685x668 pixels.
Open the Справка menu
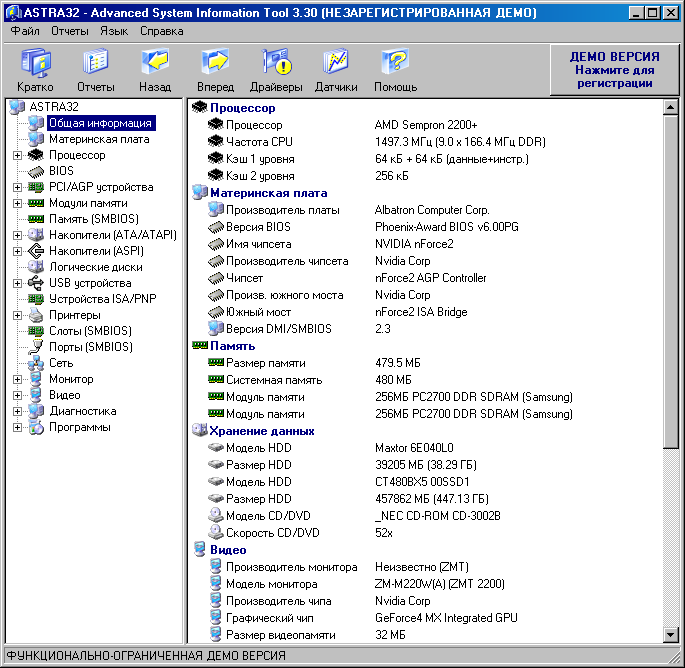[161, 31]
